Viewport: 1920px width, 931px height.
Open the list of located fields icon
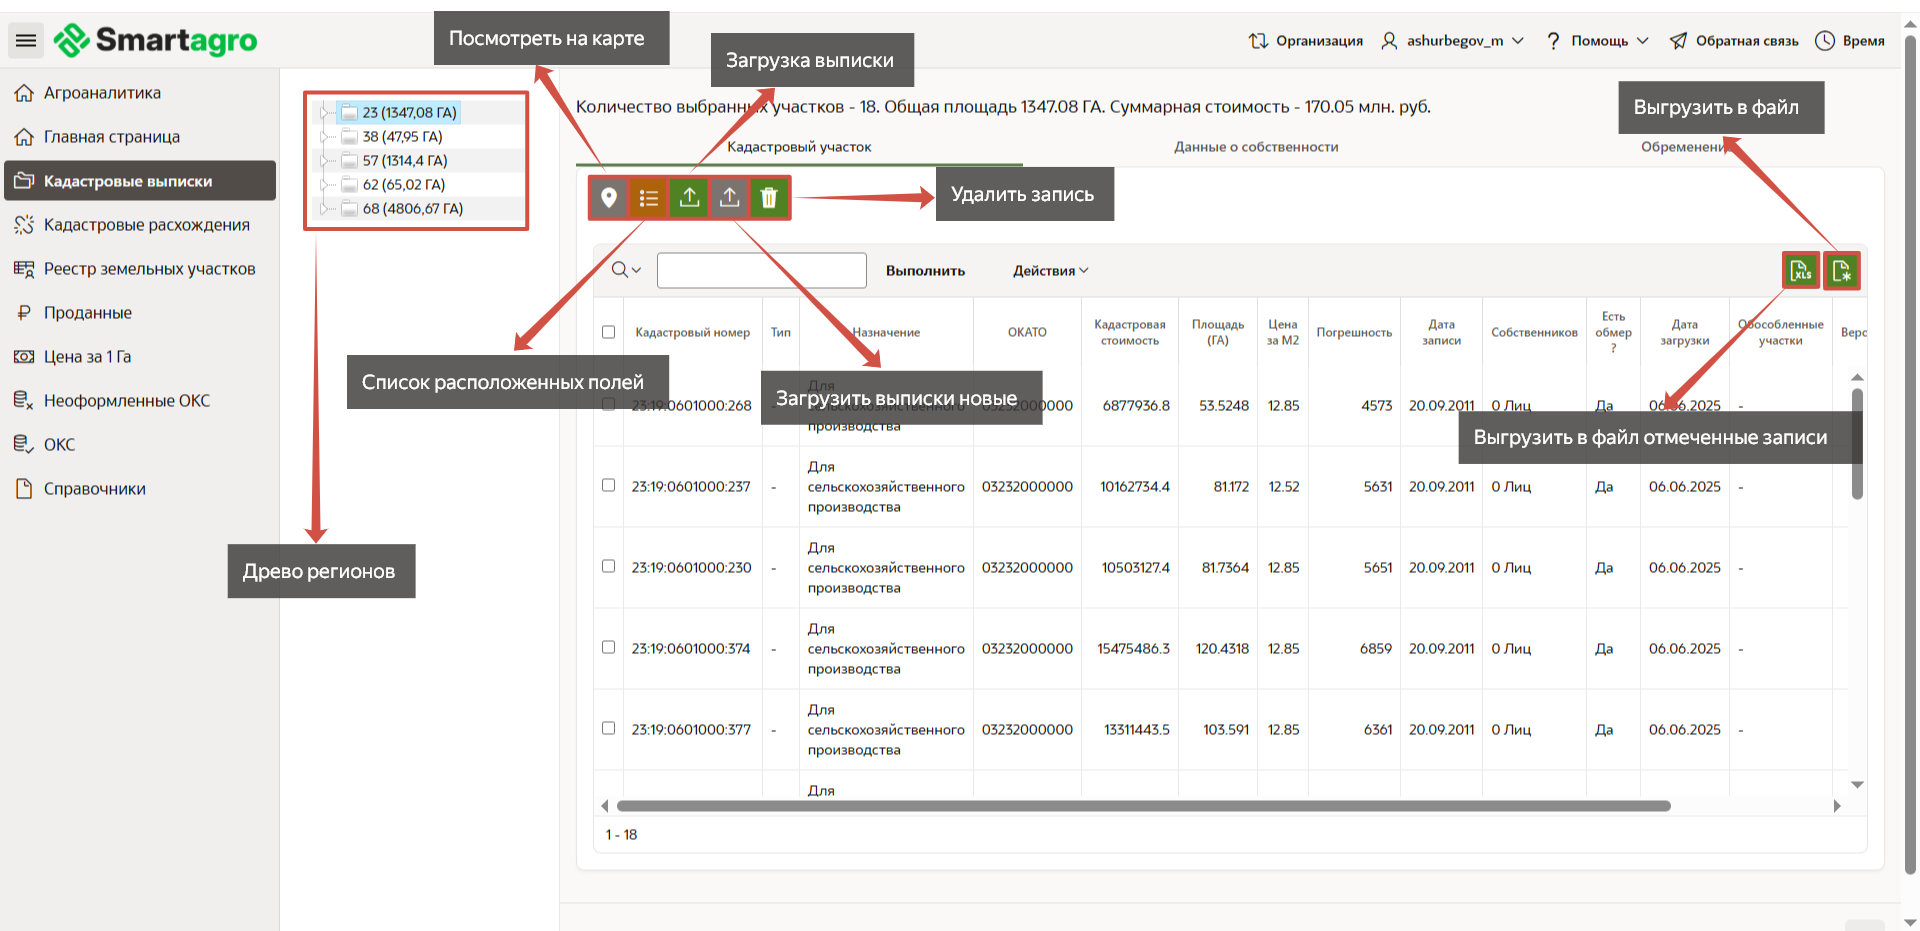[x=649, y=198]
